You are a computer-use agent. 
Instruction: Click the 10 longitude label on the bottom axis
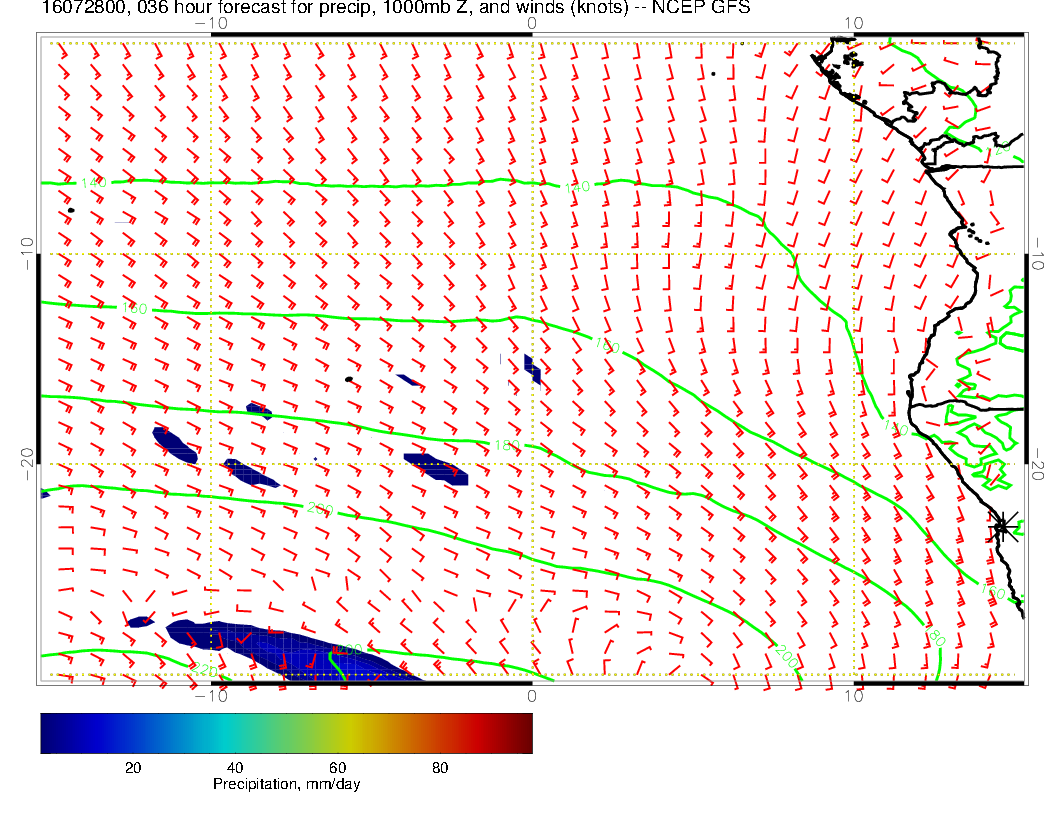(x=854, y=696)
